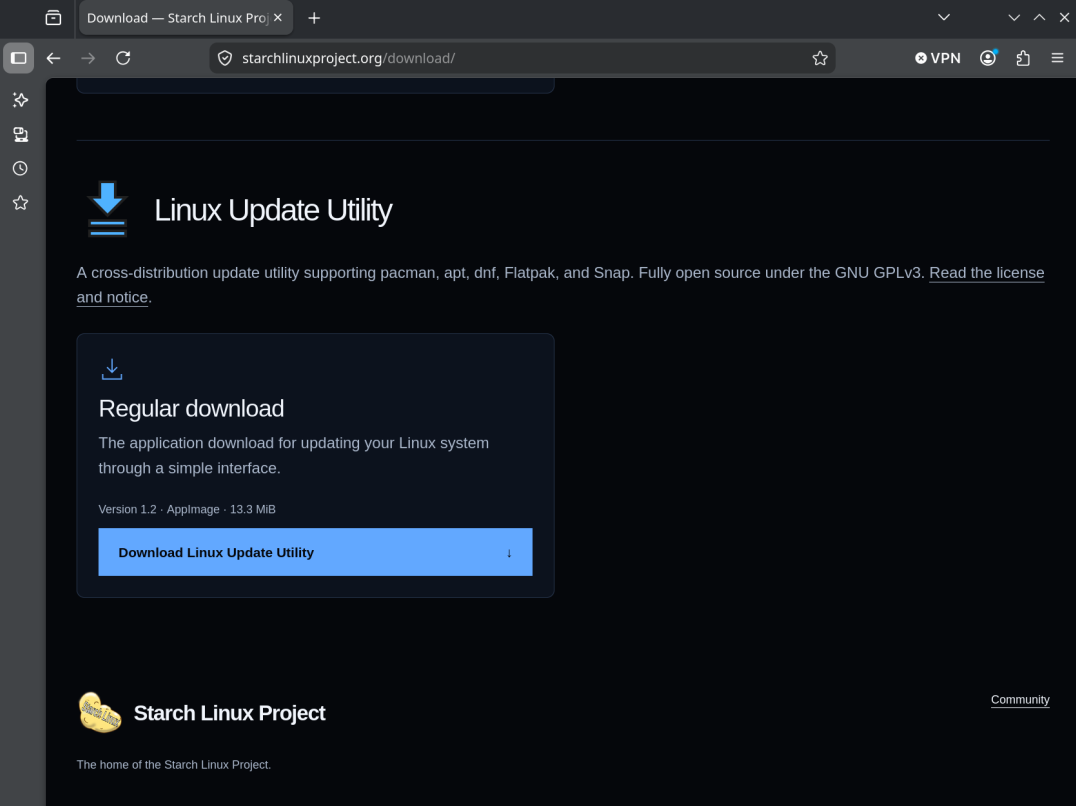Screen dimensions: 1076x806
Task: Close the Download — Starch Linux Project tab
Action: [278, 18]
